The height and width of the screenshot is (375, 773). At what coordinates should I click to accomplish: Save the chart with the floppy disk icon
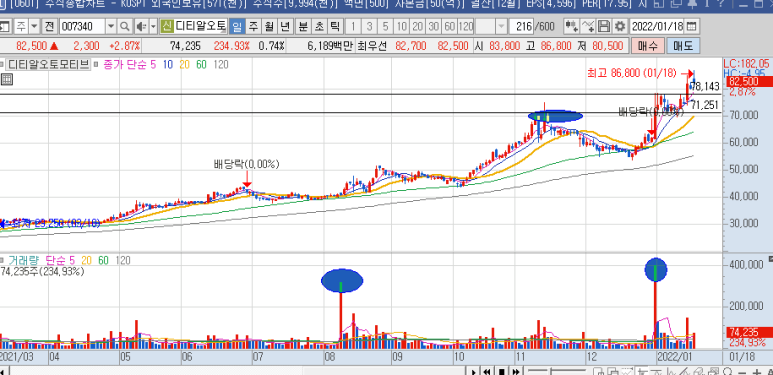pos(604,26)
